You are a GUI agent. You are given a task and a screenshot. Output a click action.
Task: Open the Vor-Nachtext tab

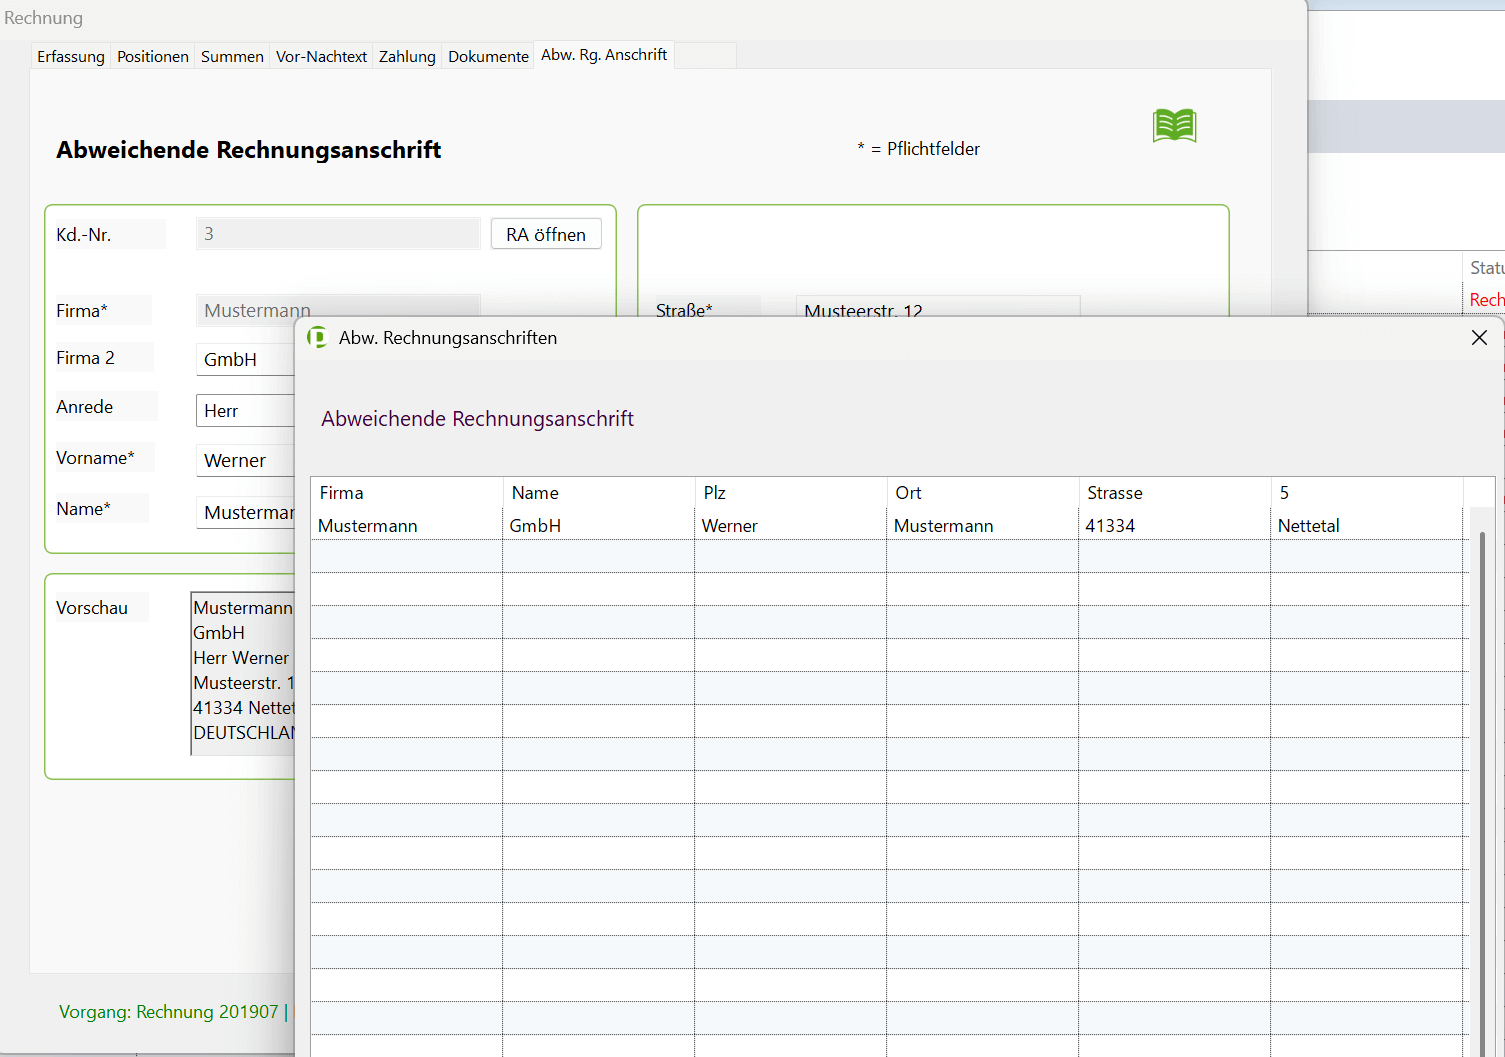321,57
